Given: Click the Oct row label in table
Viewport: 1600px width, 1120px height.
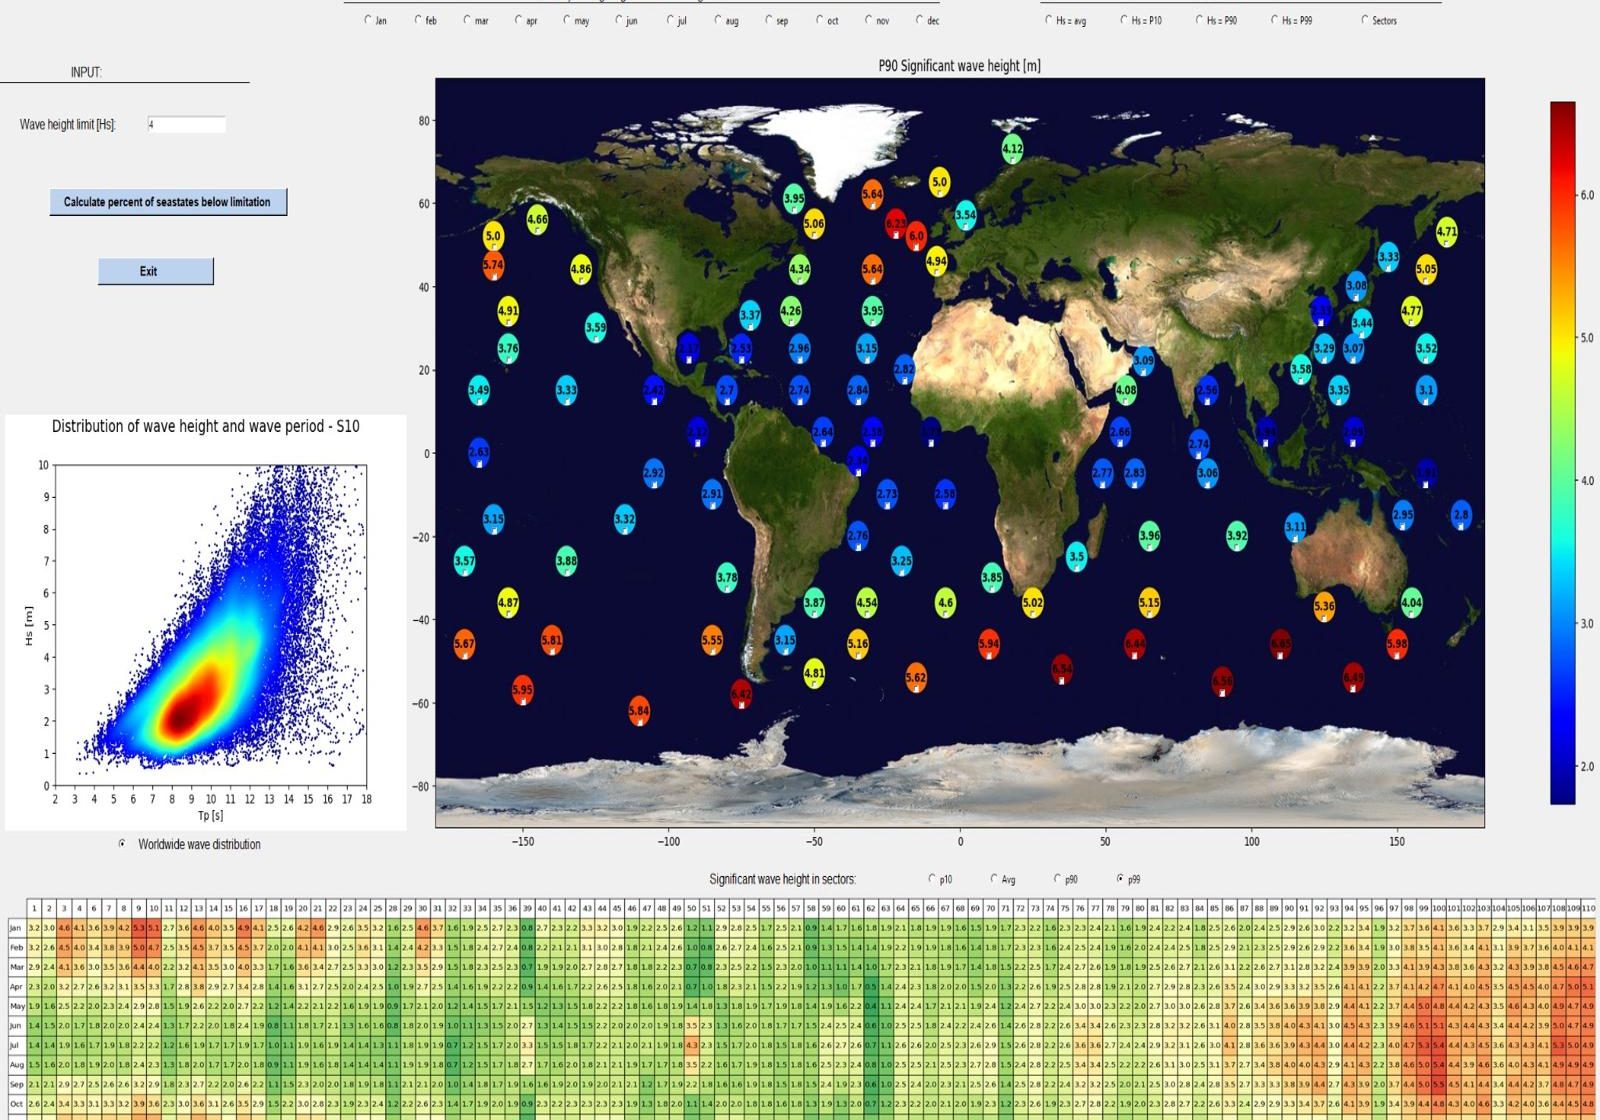Looking at the screenshot, I should [x=16, y=1104].
